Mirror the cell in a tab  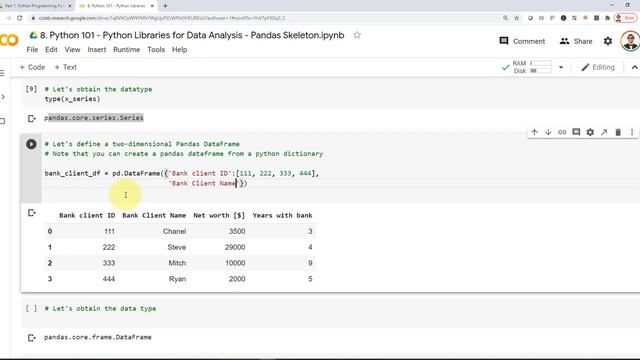[604, 132]
